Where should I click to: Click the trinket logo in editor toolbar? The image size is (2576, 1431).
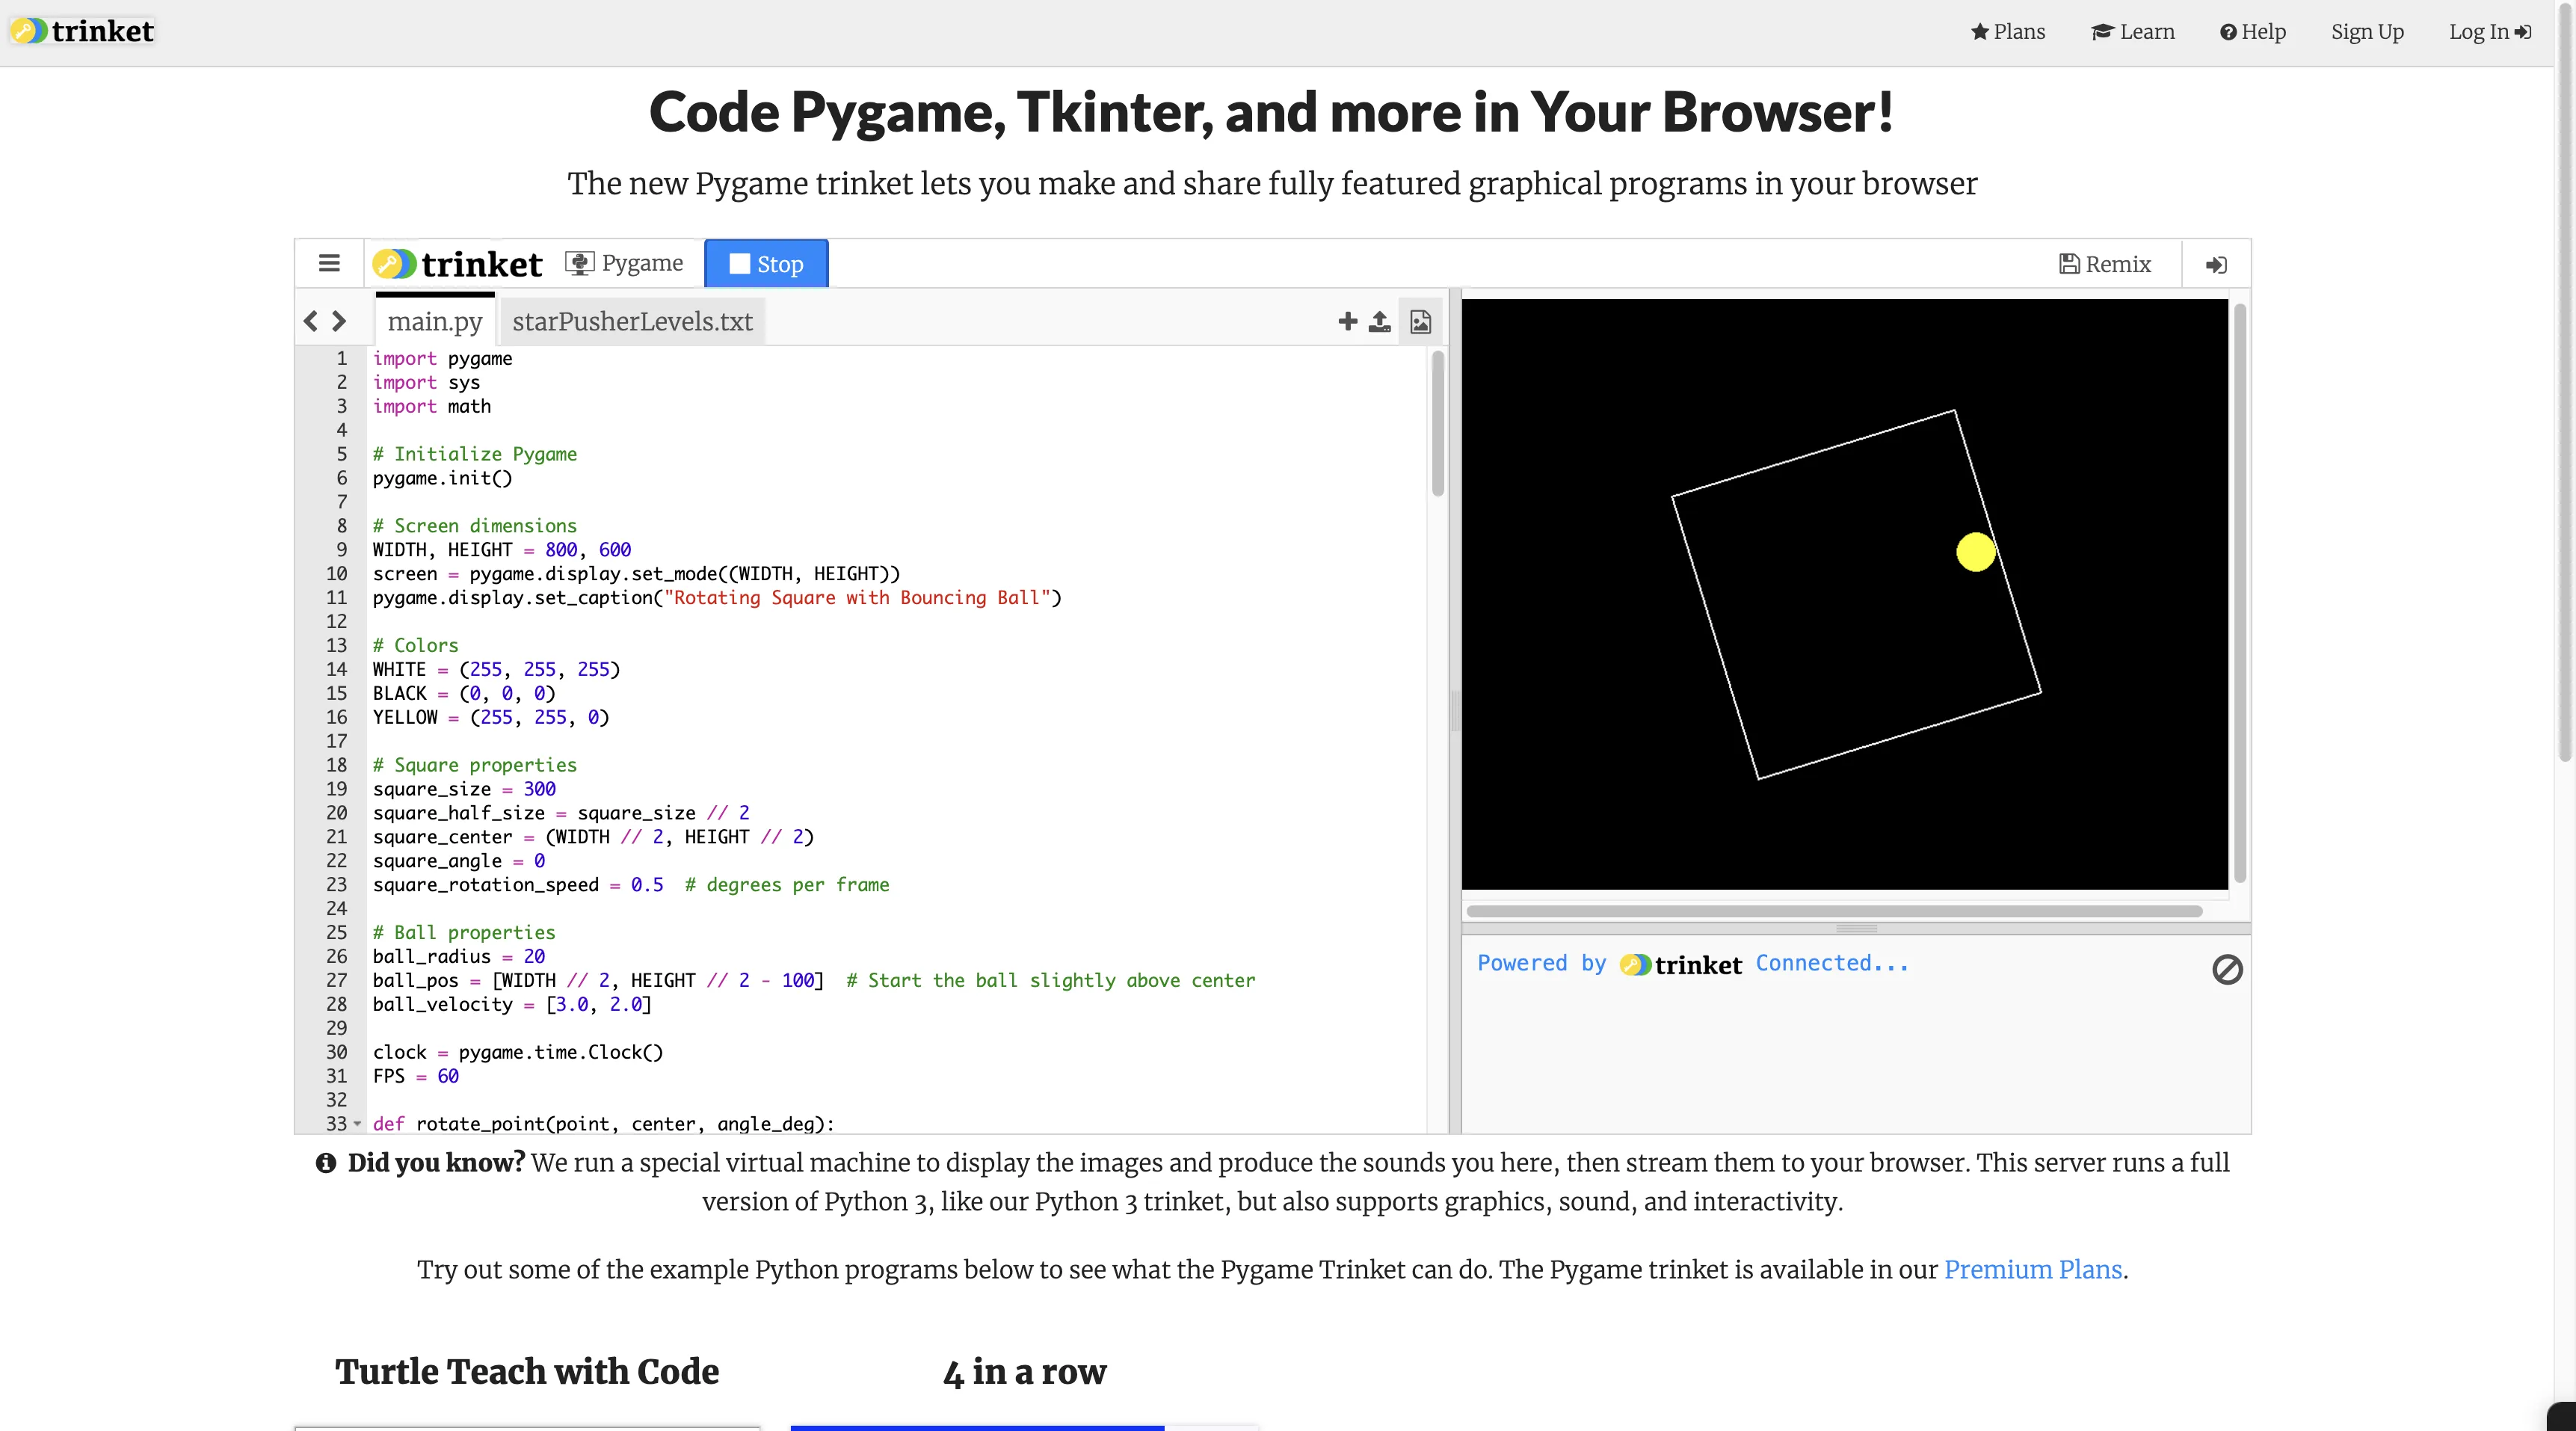458,264
